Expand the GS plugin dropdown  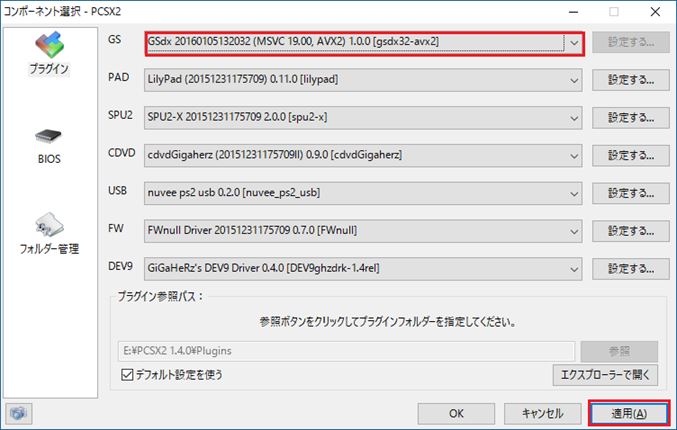coord(364,43)
